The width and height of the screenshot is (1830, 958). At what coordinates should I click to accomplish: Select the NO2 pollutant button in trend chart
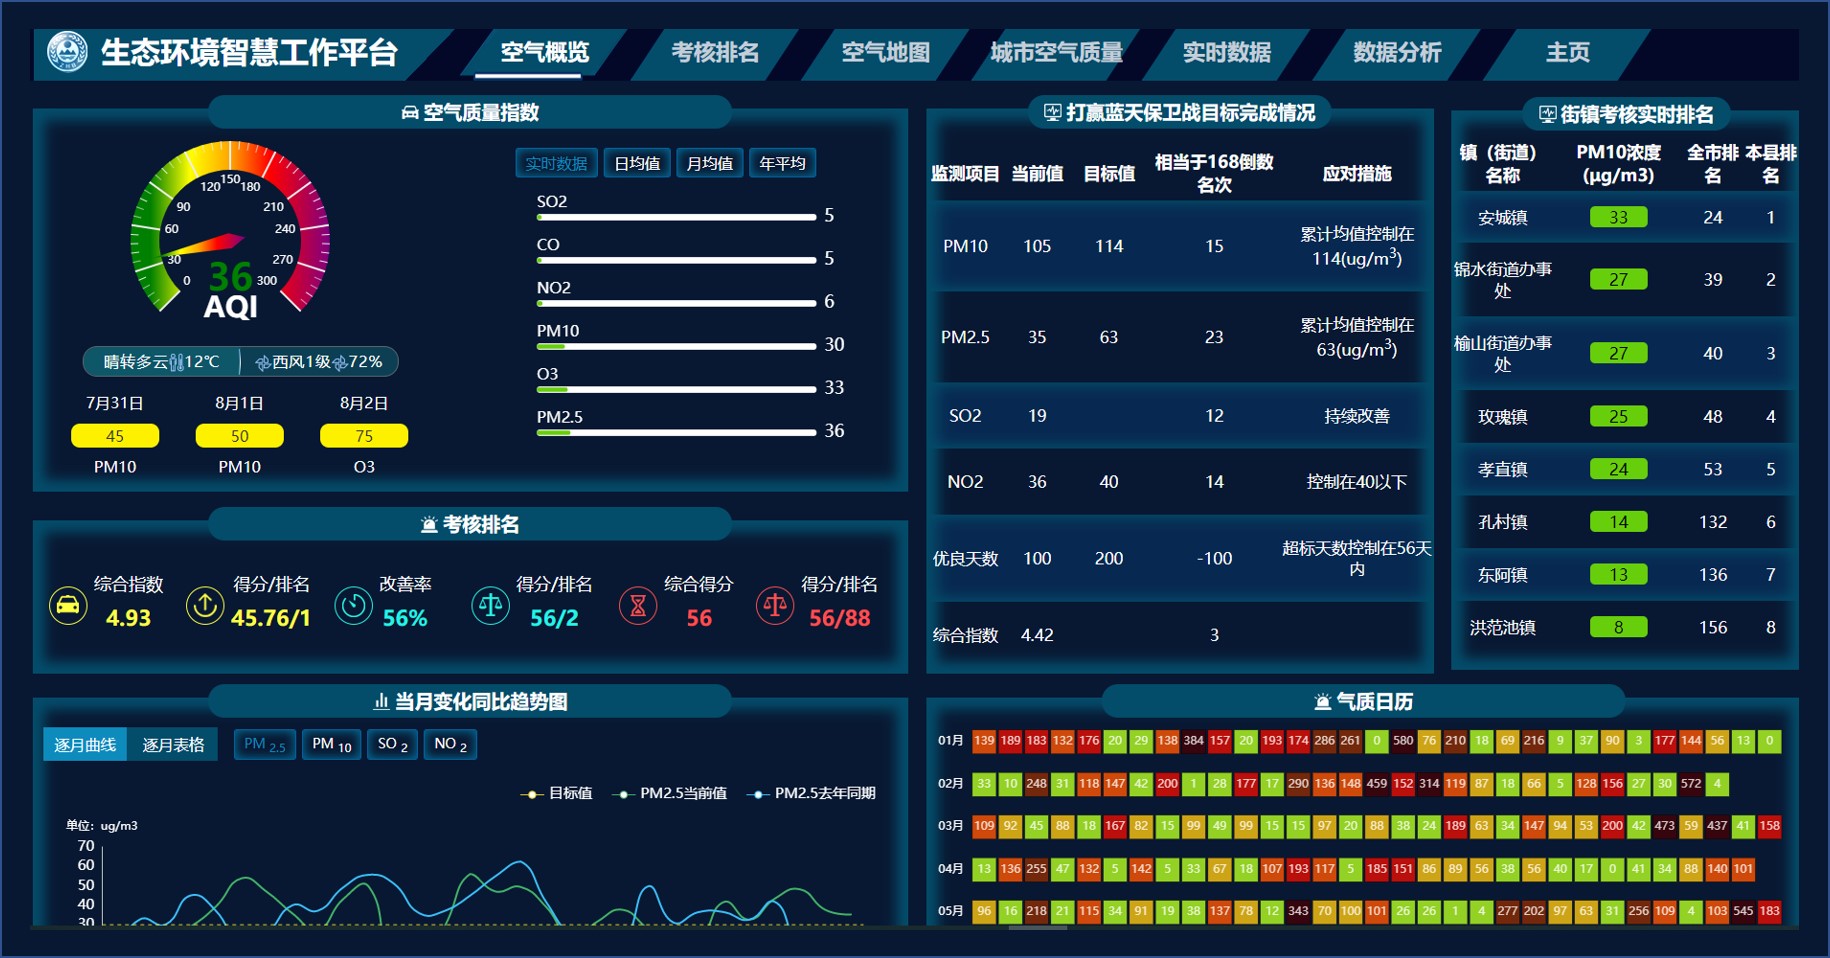point(450,744)
